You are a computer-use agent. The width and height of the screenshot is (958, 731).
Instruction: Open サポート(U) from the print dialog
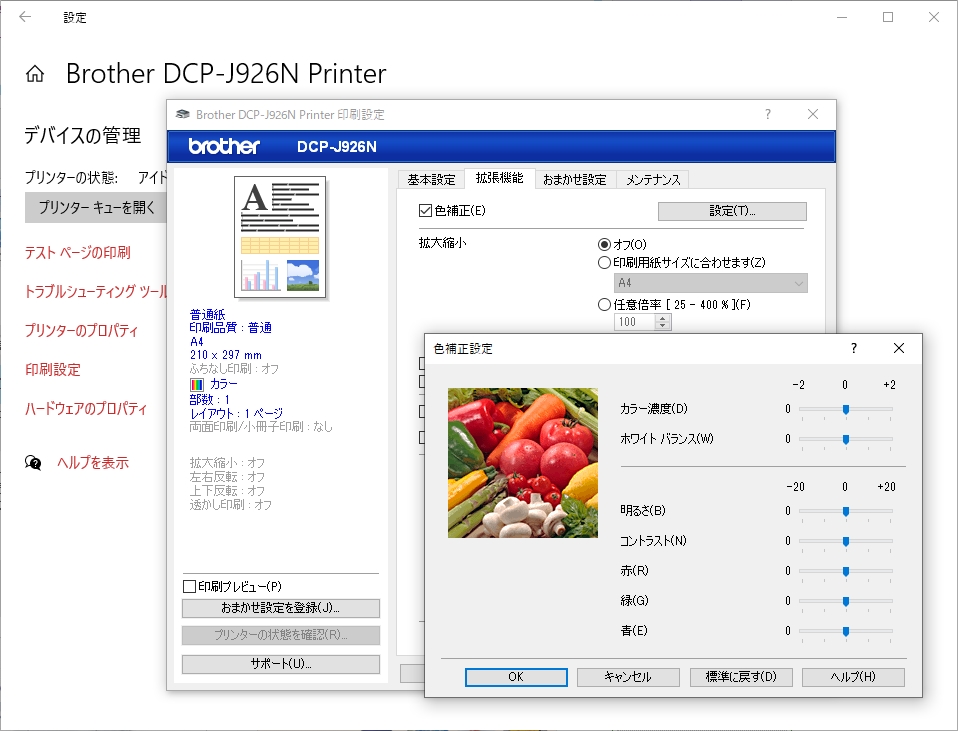(280, 664)
